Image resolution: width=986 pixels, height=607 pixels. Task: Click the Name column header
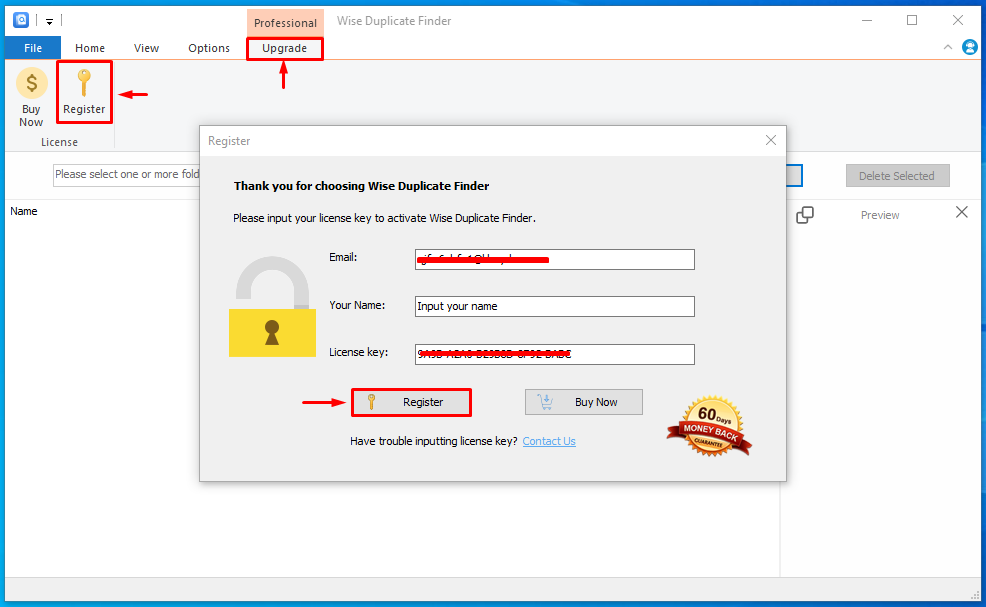[24, 211]
